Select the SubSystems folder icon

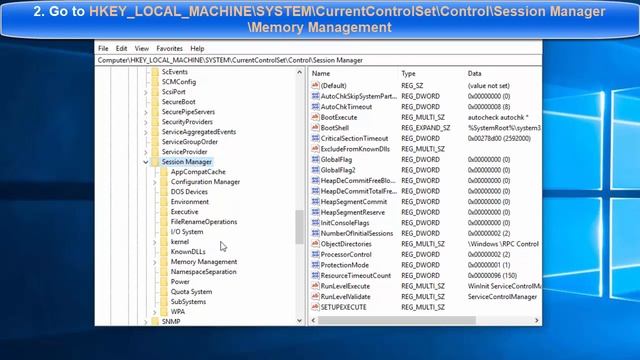pyautogui.click(x=164, y=302)
